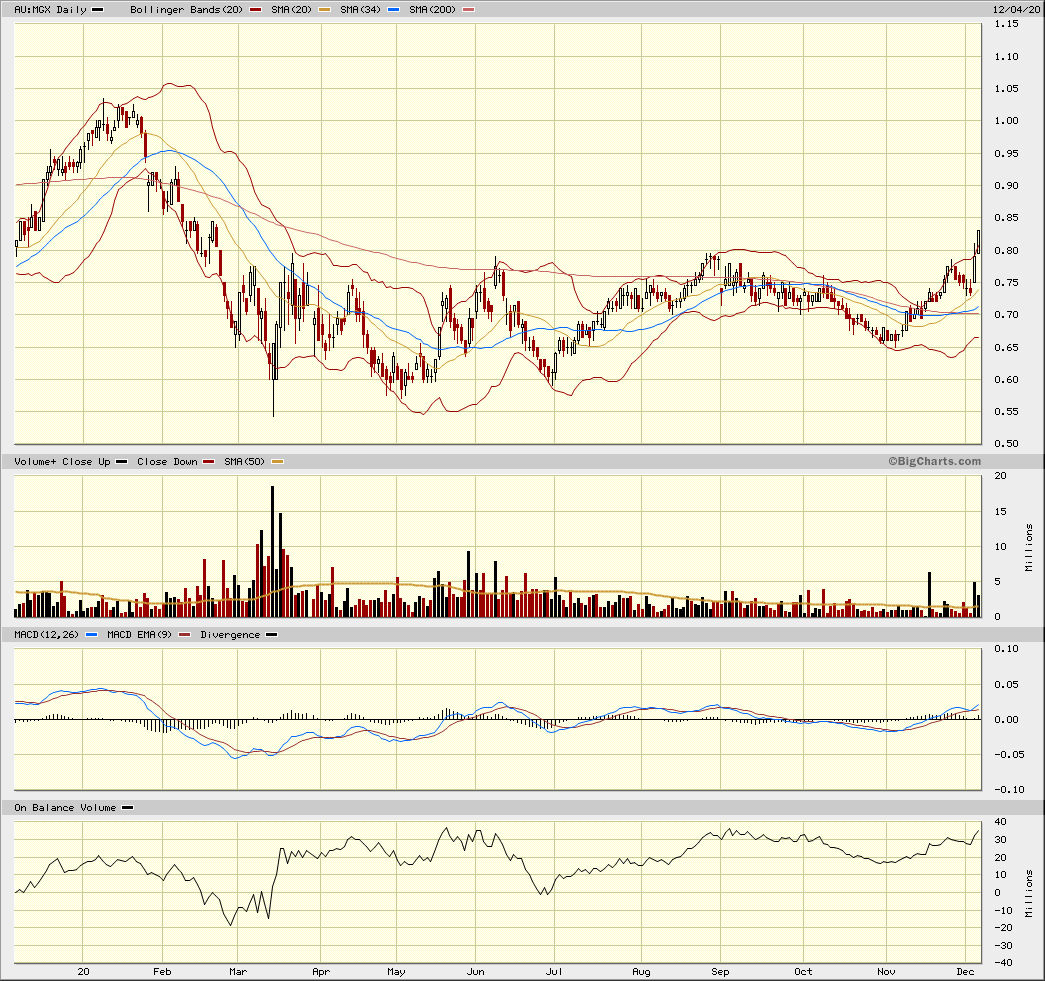The width and height of the screenshot is (1045, 981).
Task: Click the 0.50 price axis label
Action: click(1006, 444)
